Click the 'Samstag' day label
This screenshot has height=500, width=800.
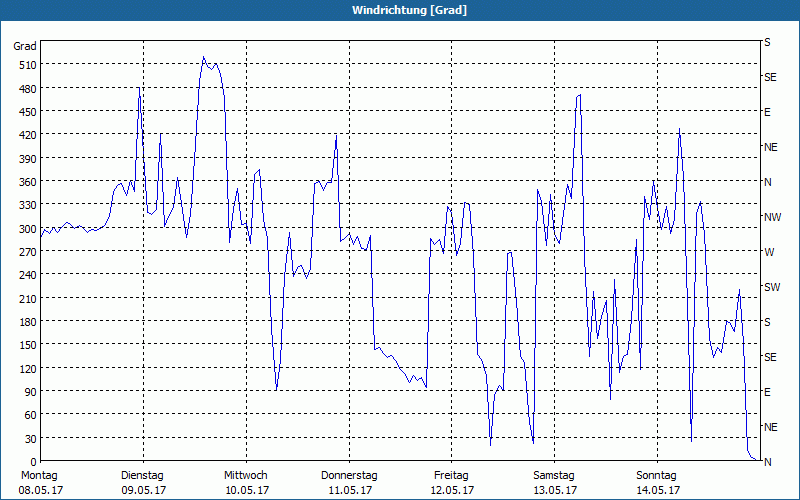coord(554,476)
